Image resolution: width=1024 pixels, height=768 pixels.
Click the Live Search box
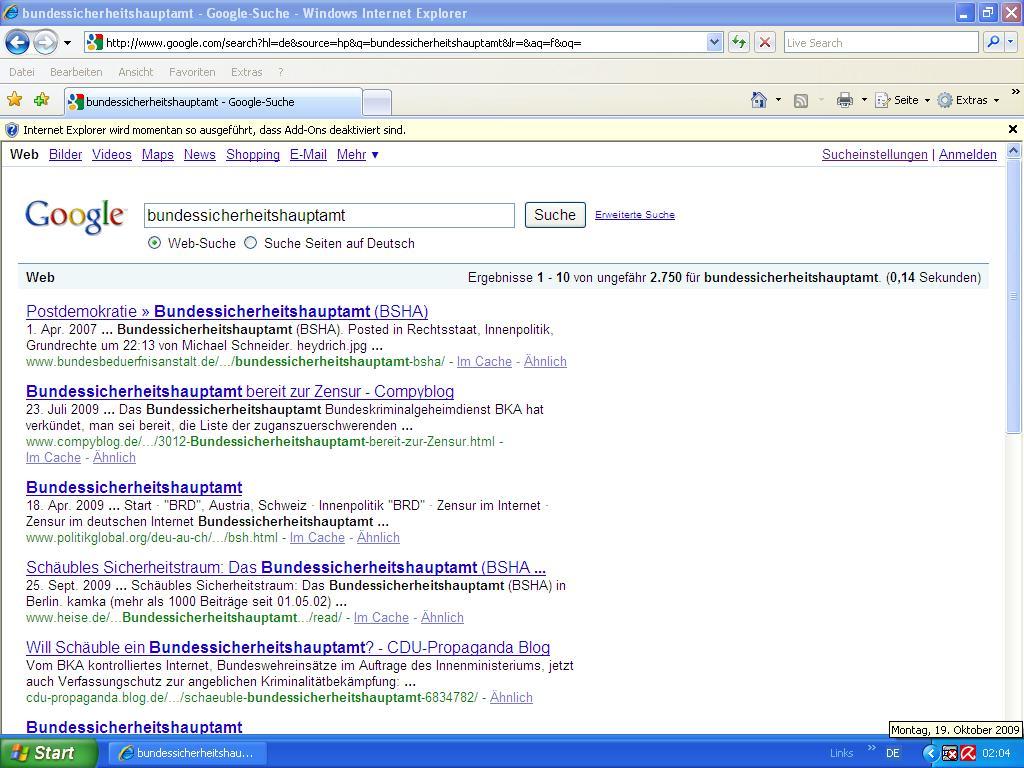(x=881, y=43)
